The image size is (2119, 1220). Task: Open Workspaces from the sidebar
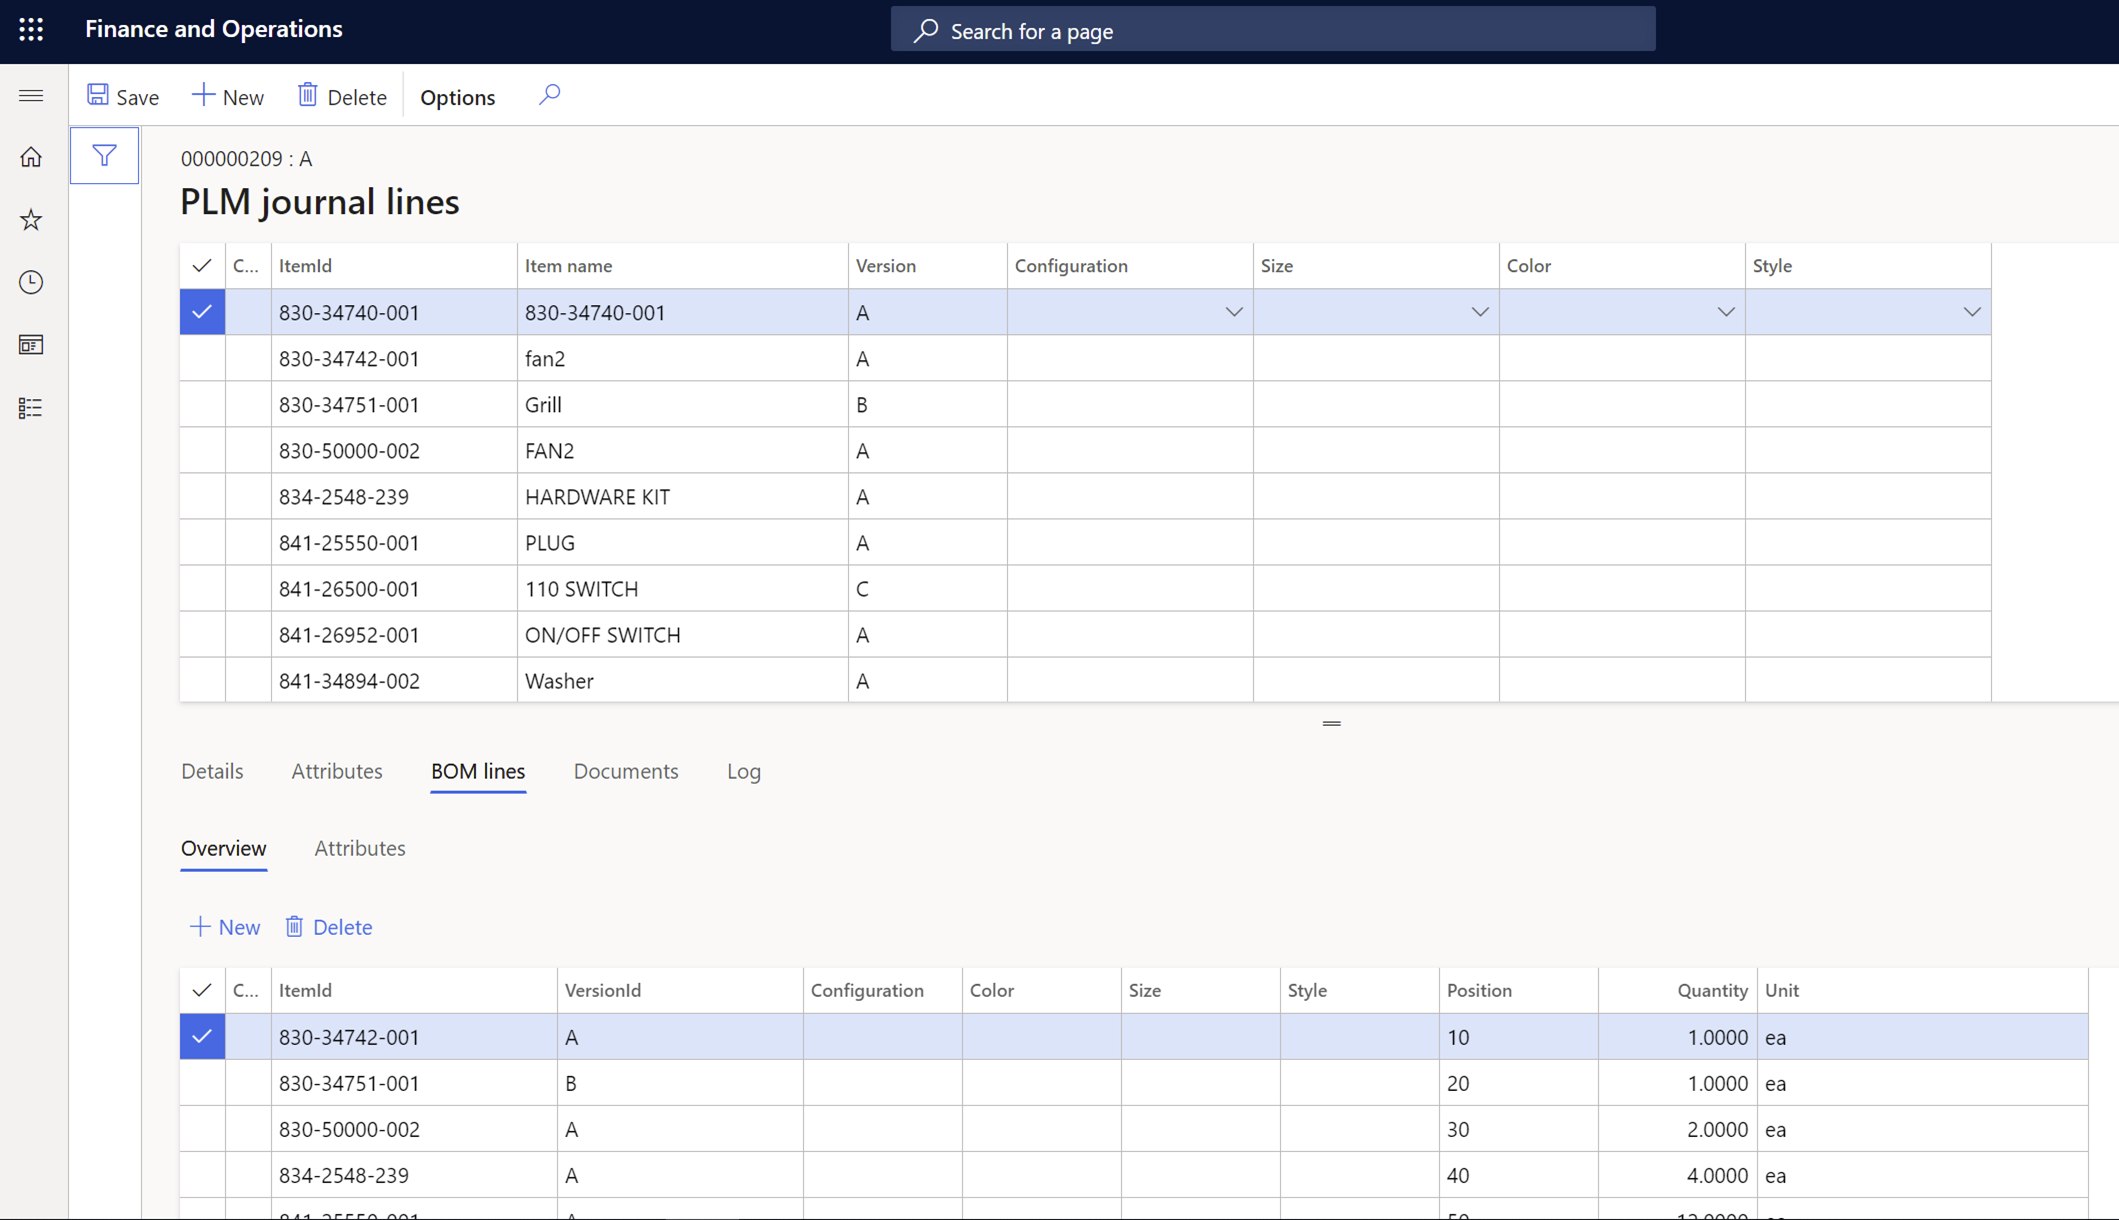click(x=31, y=344)
